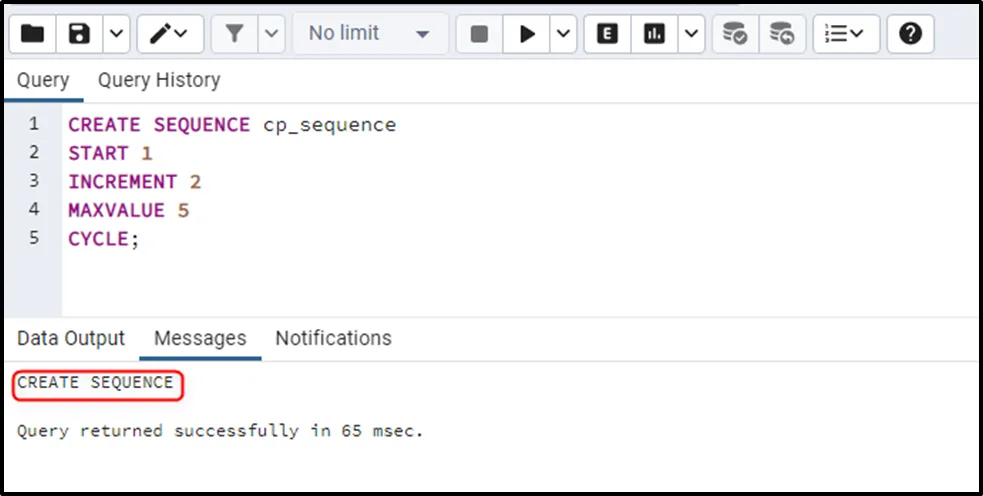Switch to the Data Output tab
Viewport: 983px width, 496px height.
point(71,338)
